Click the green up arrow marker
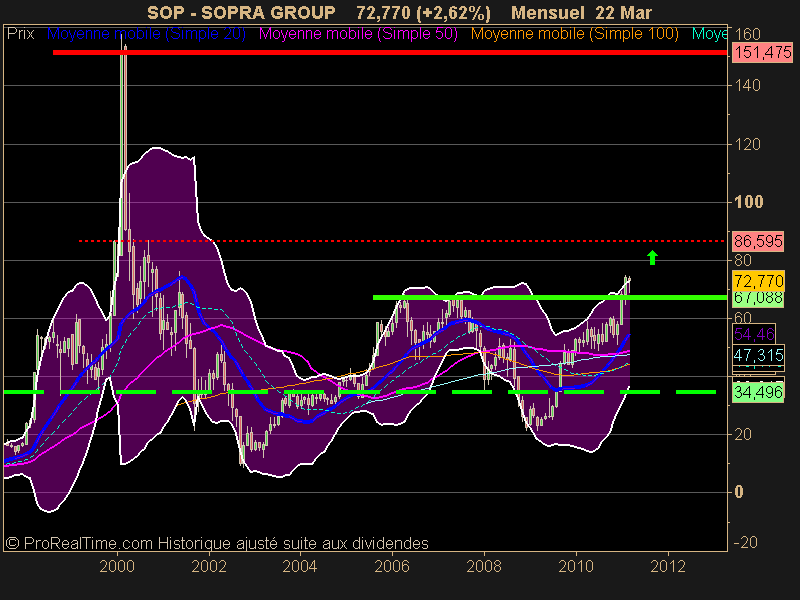The image size is (800, 600). (x=652, y=257)
